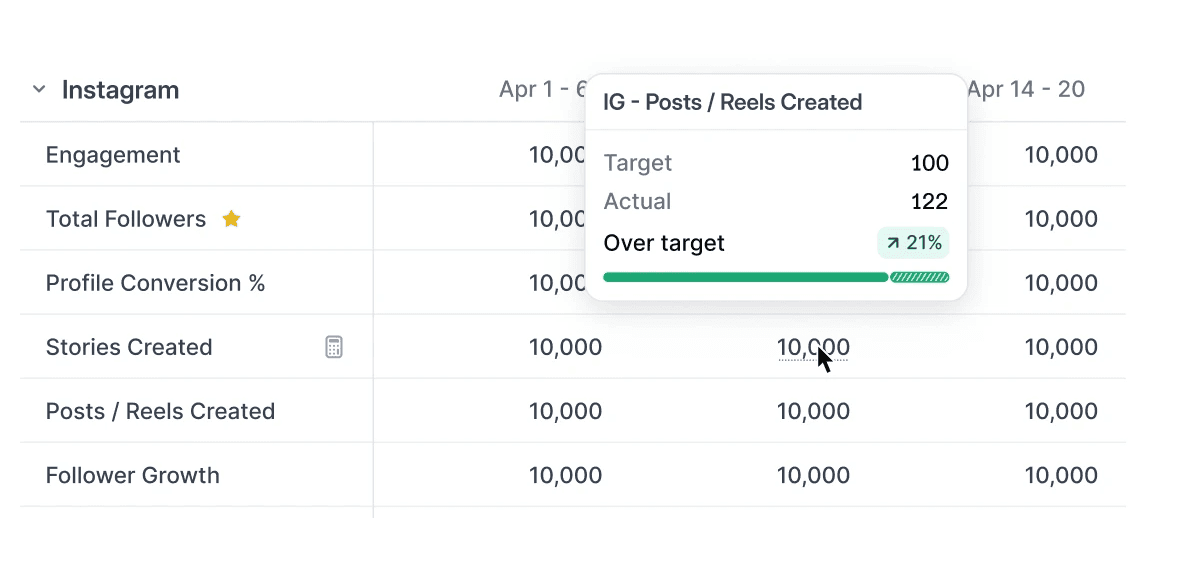The image size is (1194, 574).
Task: Click Posts / Reels Created middle column value
Action: (813, 411)
